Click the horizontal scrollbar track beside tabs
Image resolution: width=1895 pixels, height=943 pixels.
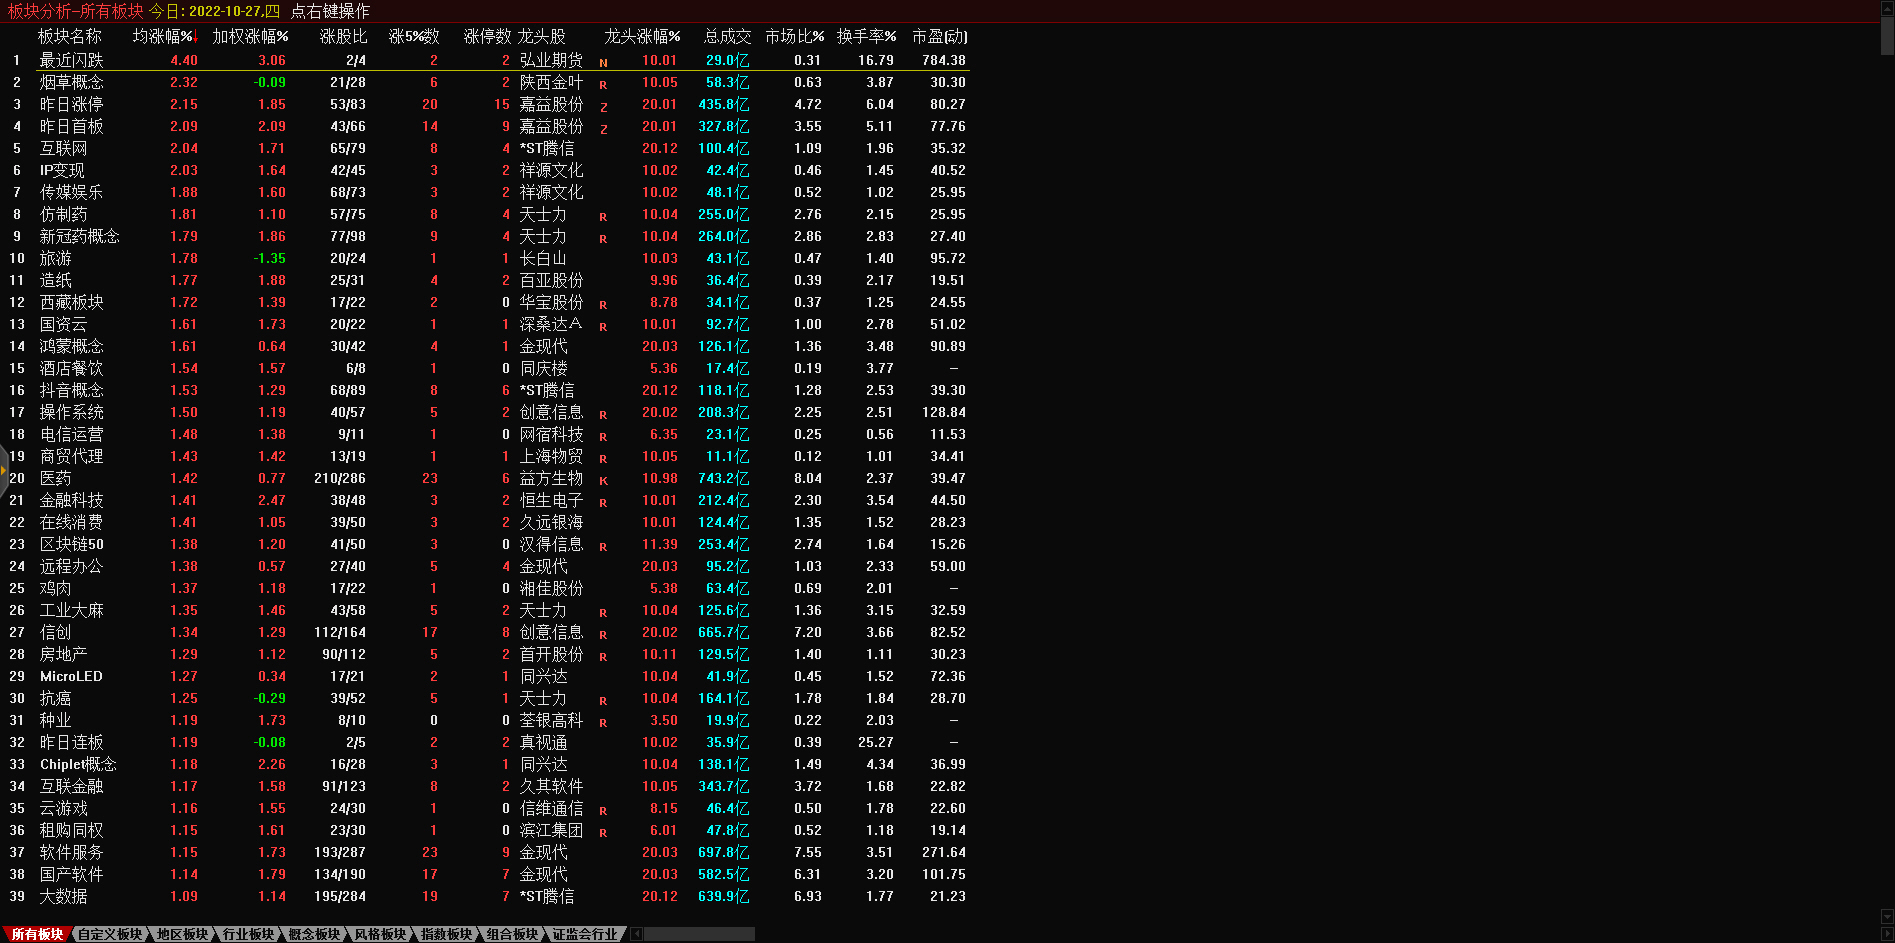tap(700, 934)
